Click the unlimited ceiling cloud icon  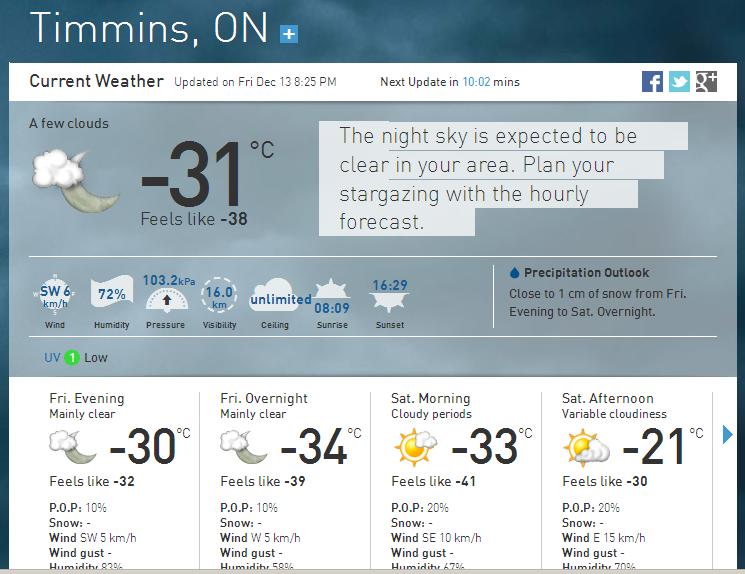pos(279,298)
